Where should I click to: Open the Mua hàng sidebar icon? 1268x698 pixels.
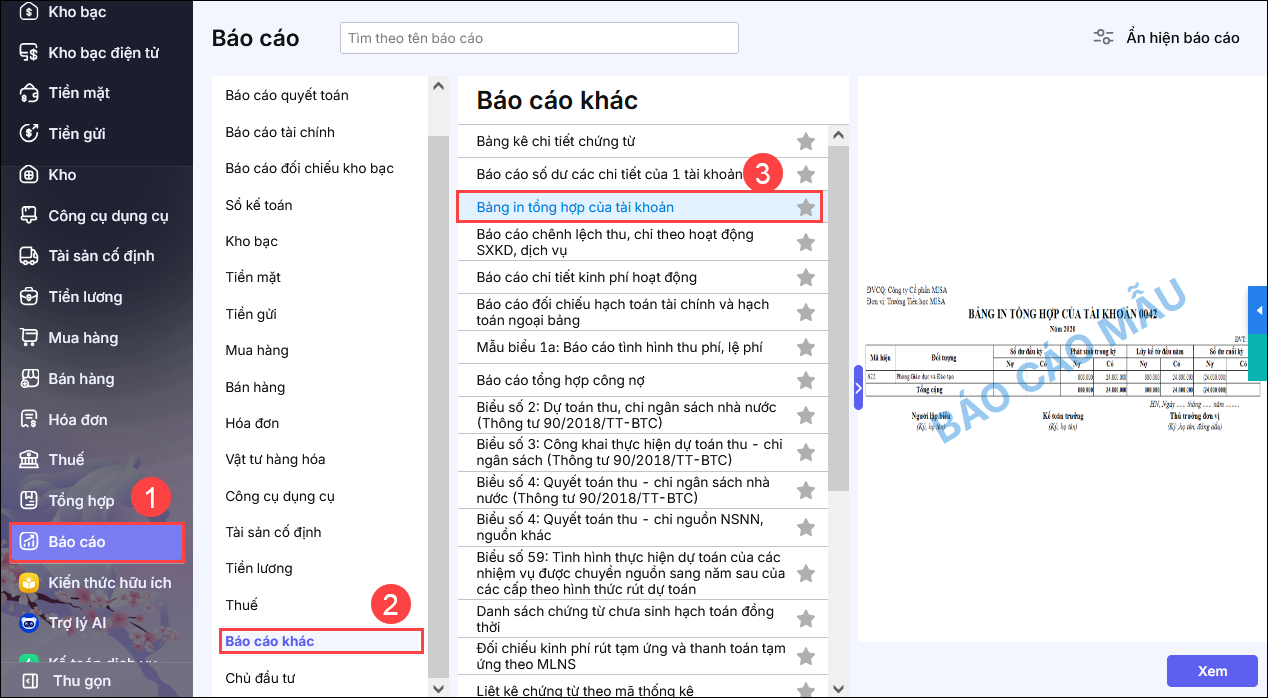[x=30, y=338]
